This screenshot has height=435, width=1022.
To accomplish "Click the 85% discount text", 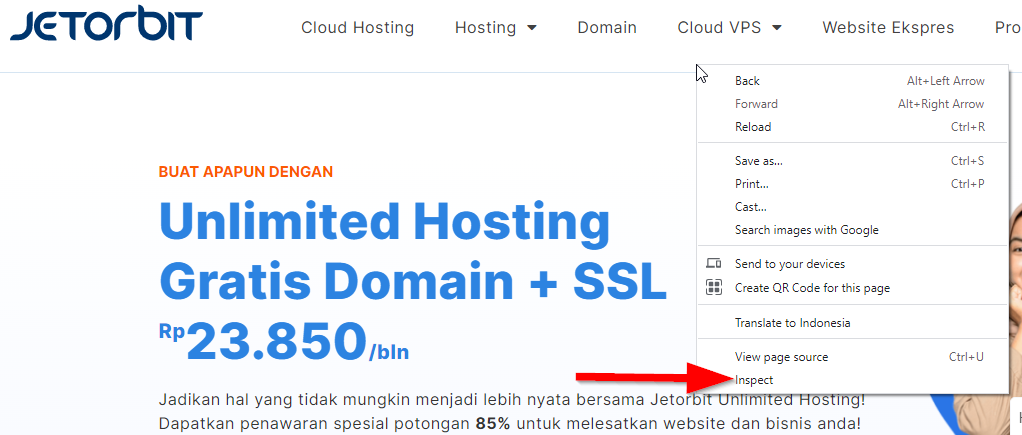I will pyautogui.click(x=493, y=423).
